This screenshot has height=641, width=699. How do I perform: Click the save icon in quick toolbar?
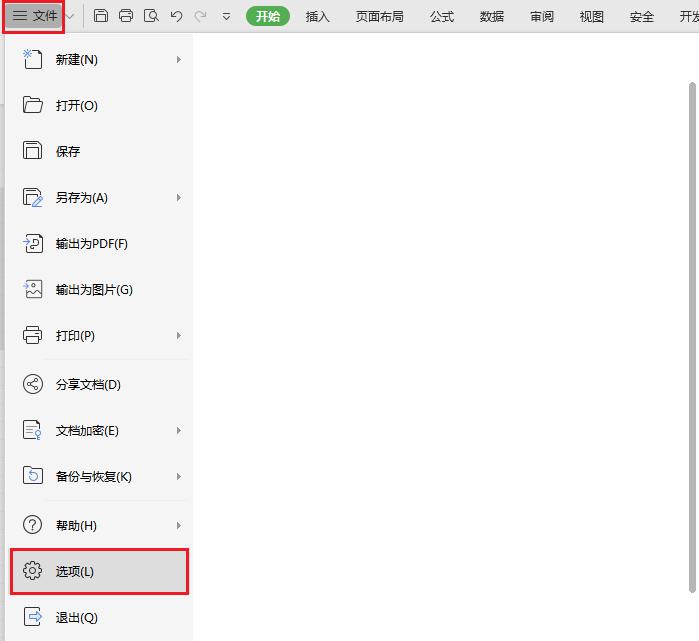101,16
